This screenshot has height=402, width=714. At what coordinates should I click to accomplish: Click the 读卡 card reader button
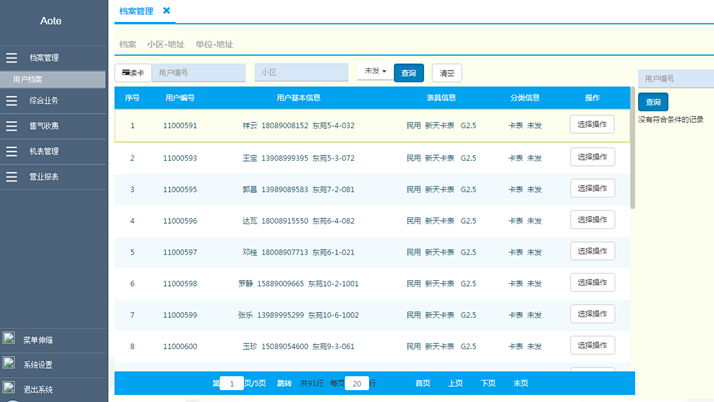(x=133, y=73)
